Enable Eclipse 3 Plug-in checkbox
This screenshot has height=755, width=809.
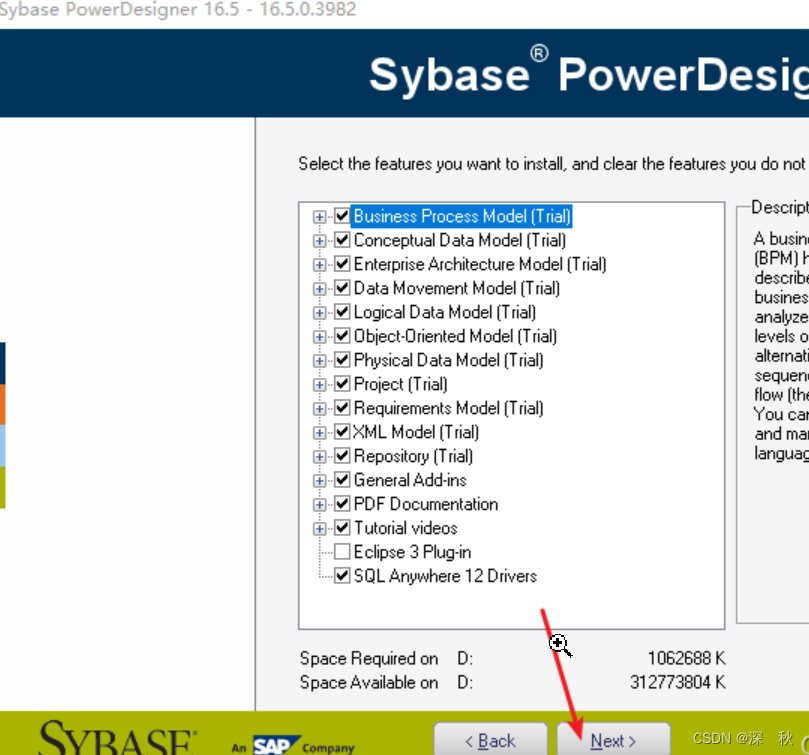point(342,552)
